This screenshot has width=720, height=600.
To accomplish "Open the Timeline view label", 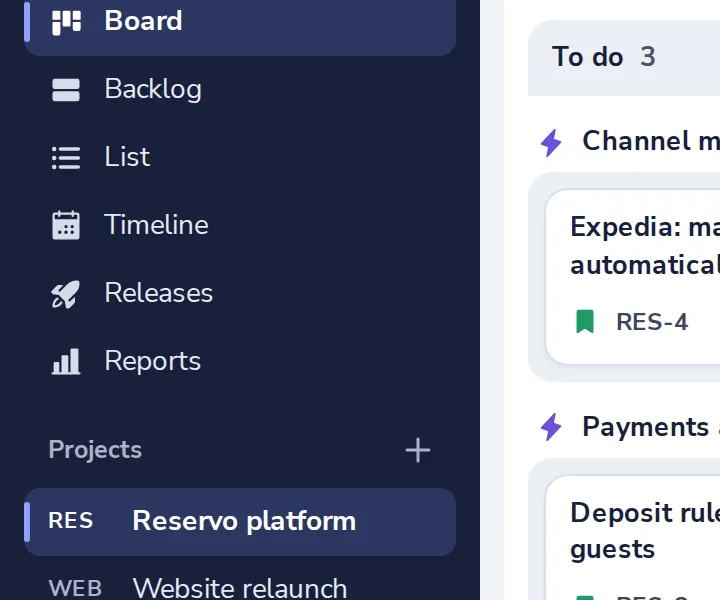I will (157, 225).
